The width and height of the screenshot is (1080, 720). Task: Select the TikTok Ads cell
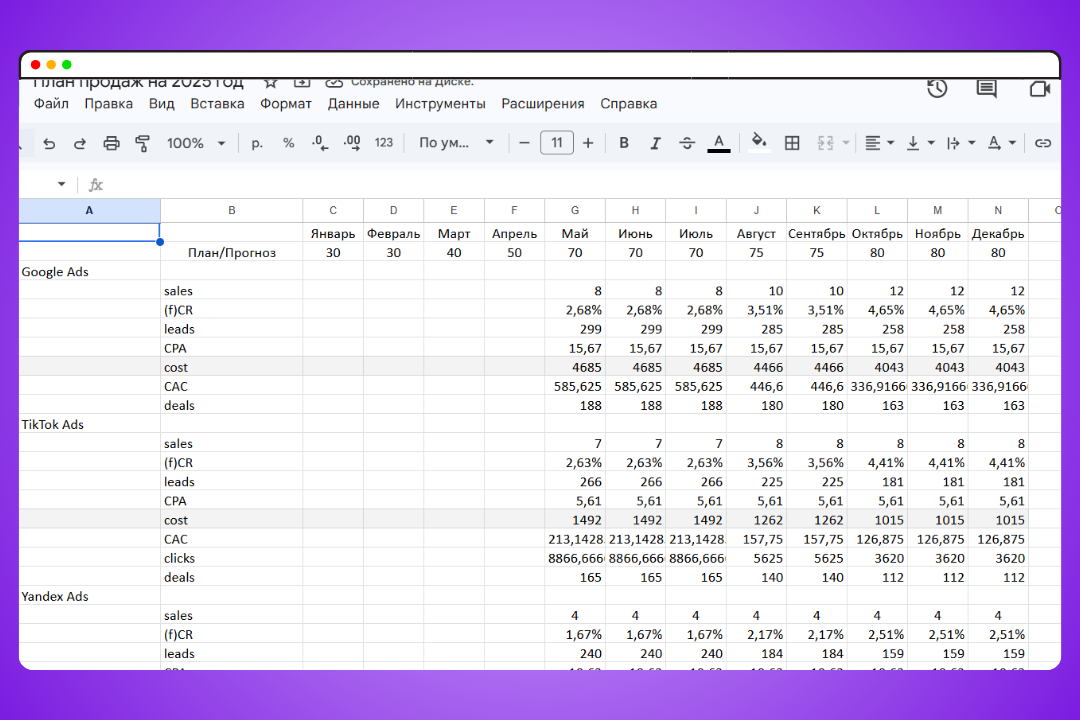tap(90, 424)
